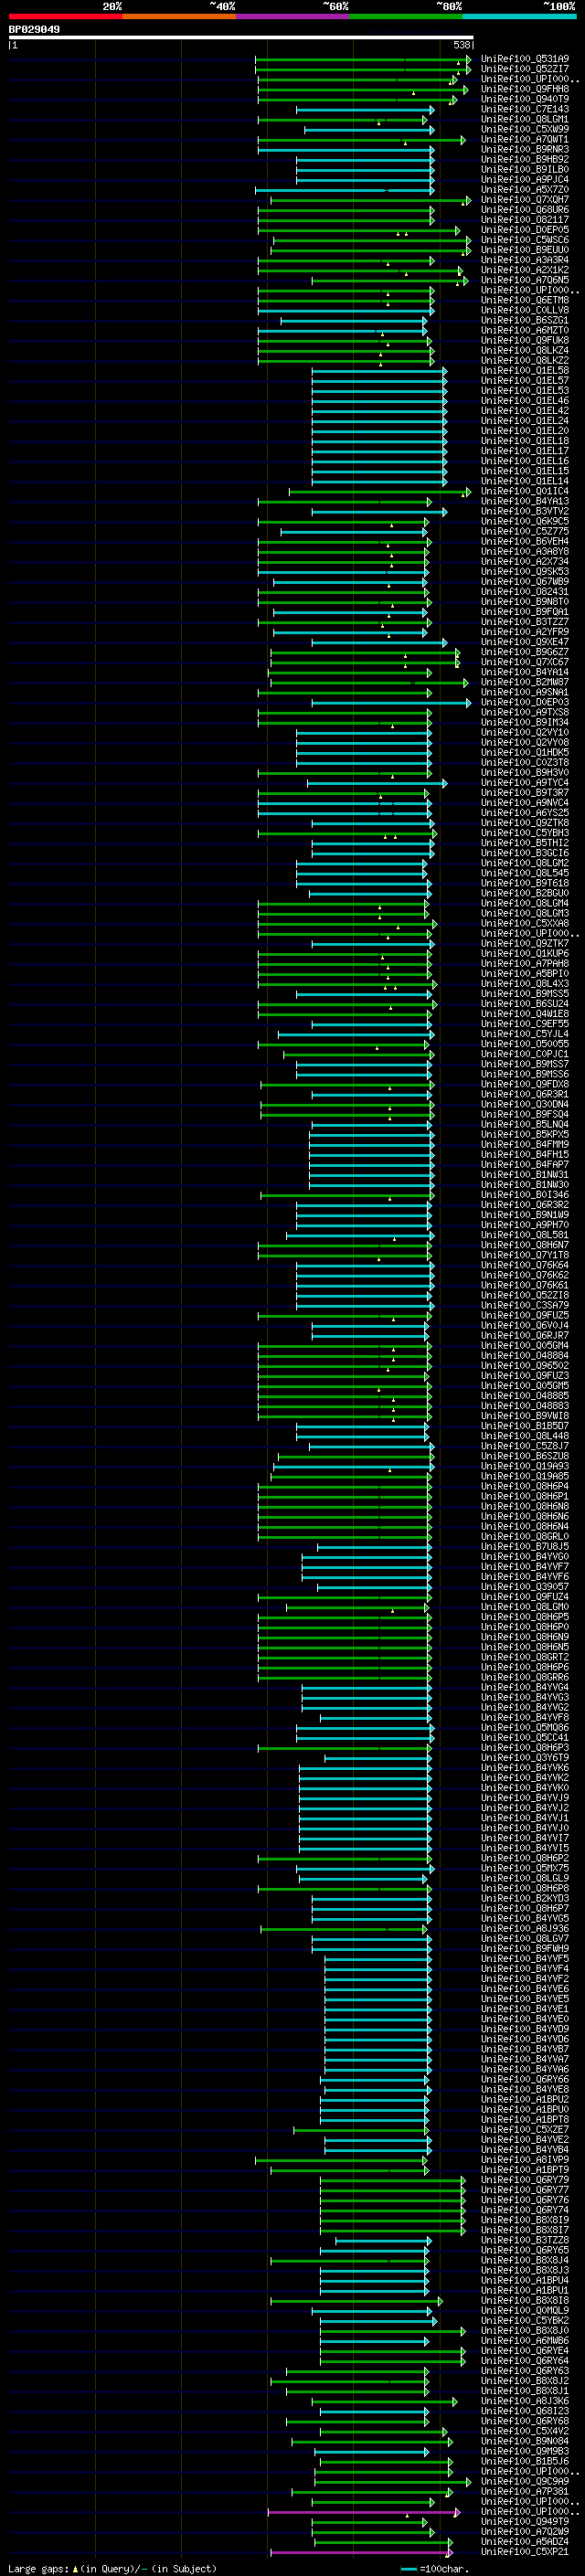Image resolution: width=585 pixels, height=2576 pixels.
Task: Click the UniRef100_Q9FUZ5 label
Action: coord(525,1315)
